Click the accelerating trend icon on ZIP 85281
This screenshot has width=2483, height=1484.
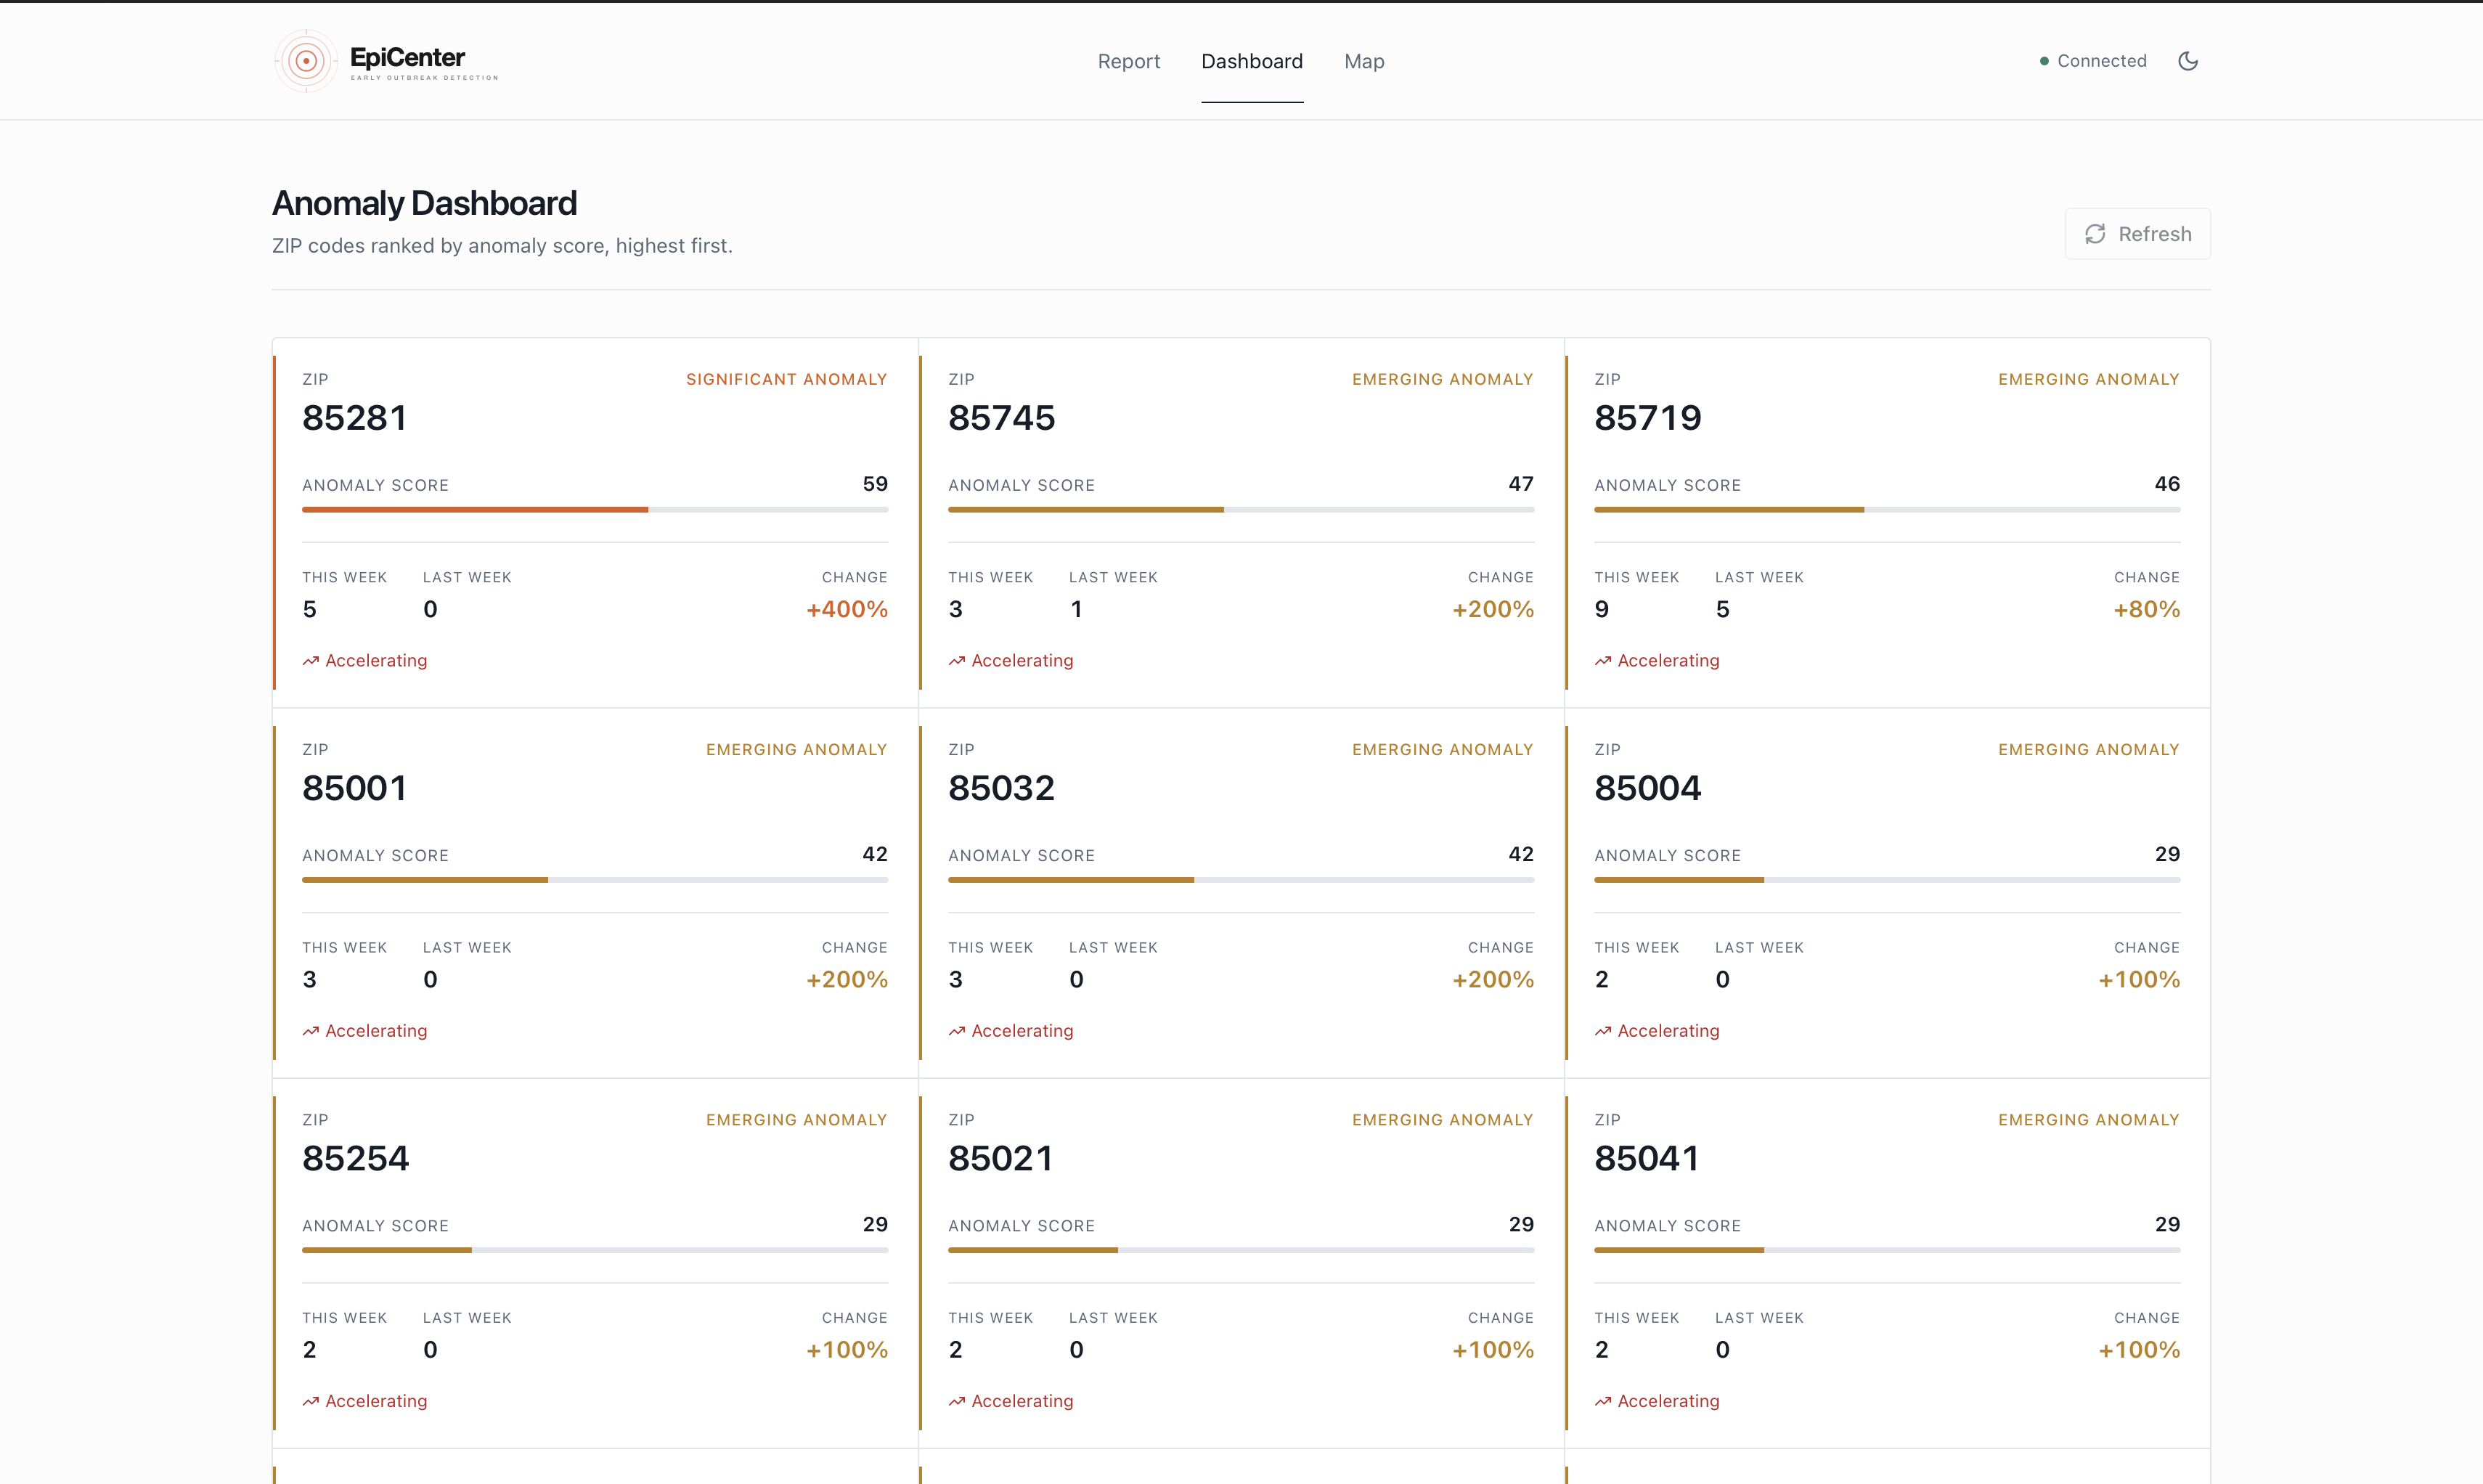(x=311, y=661)
